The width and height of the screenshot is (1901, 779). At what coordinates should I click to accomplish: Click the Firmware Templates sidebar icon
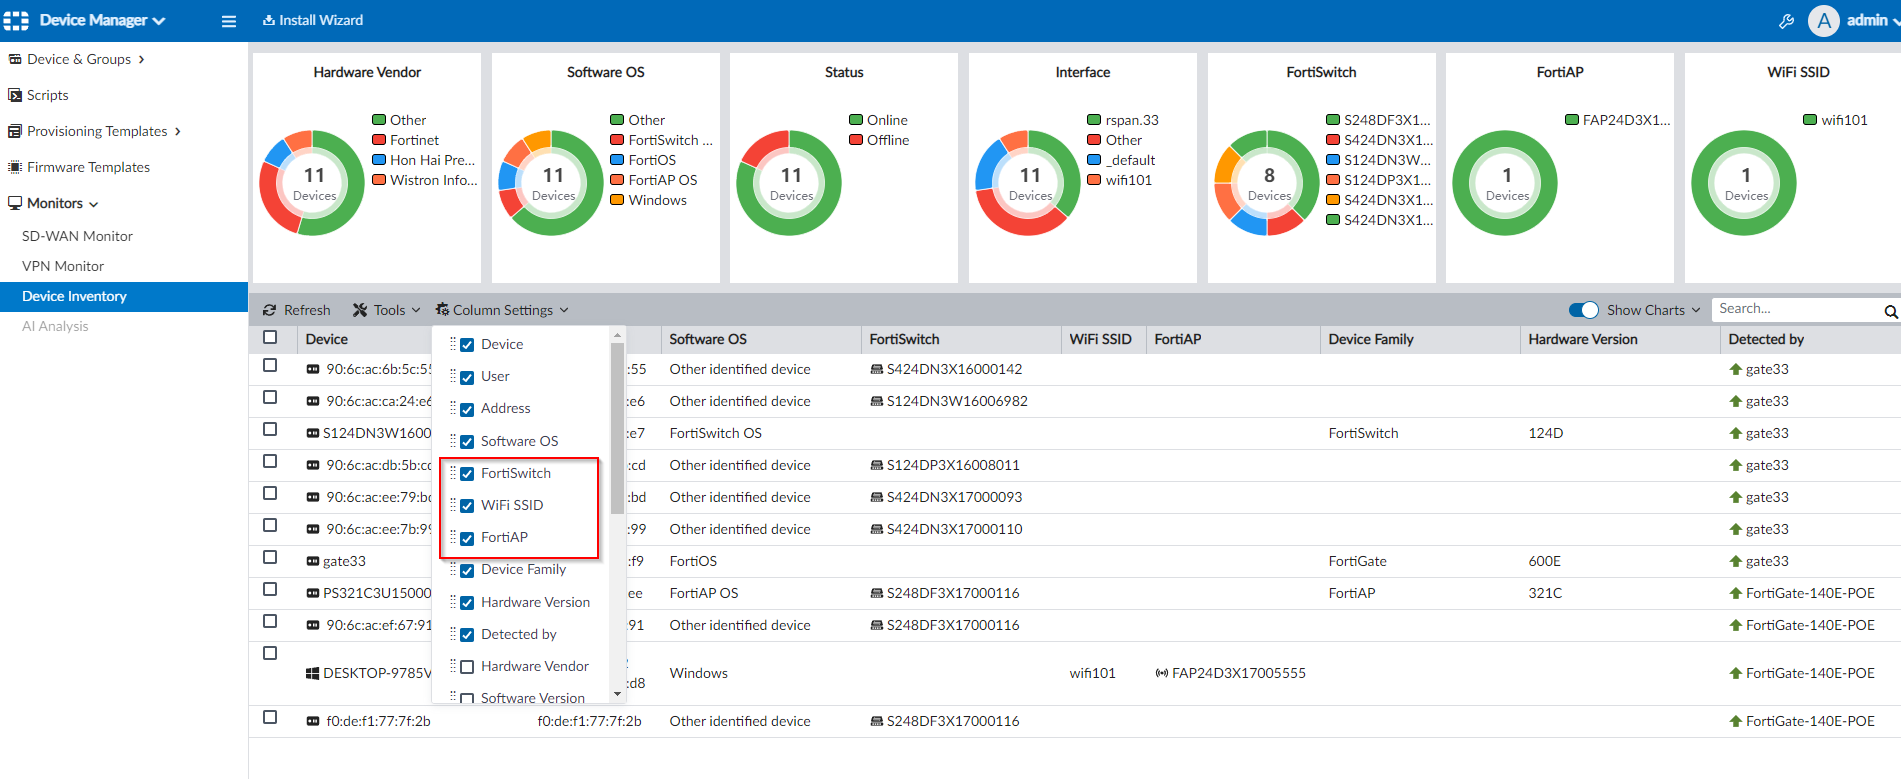tap(15, 167)
